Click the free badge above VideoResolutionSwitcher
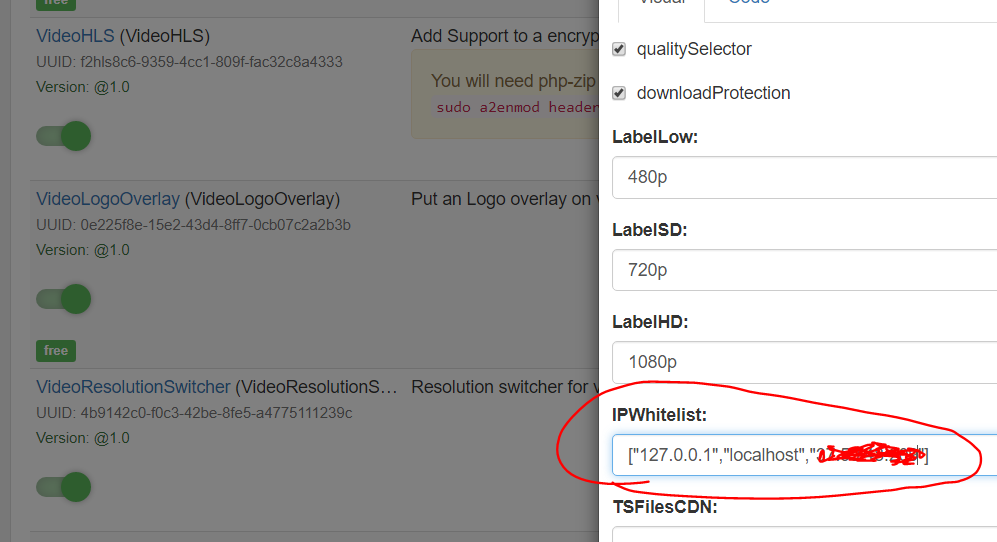Image resolution: width=997 pixels, height=542 pixels. 56,351
